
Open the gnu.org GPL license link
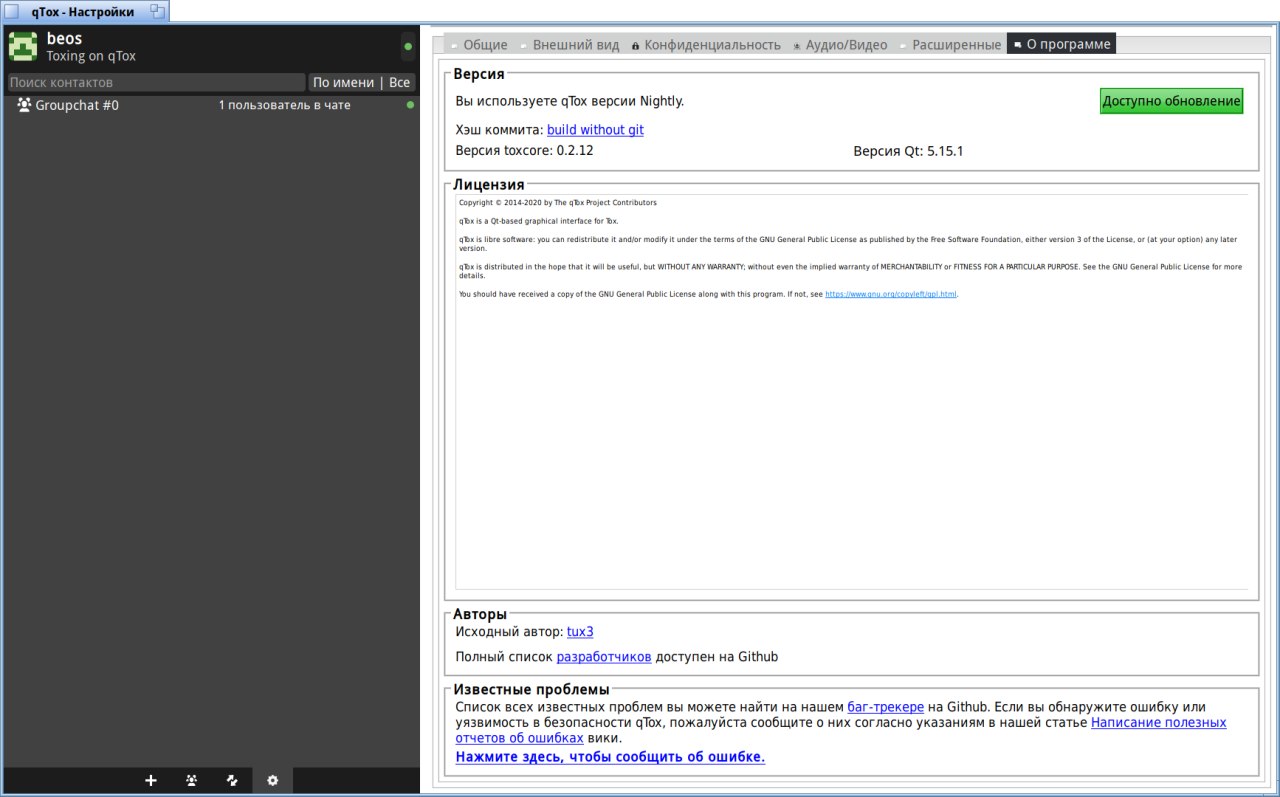click(891, 295)
